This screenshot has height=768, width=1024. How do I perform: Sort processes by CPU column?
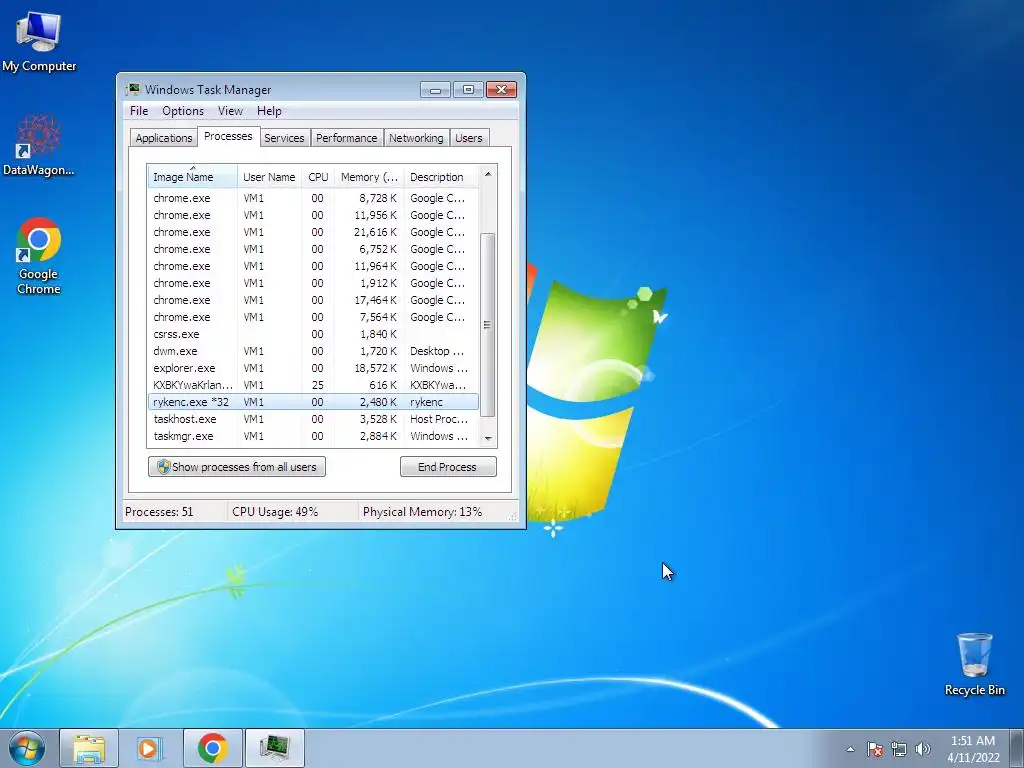[318, 177]
